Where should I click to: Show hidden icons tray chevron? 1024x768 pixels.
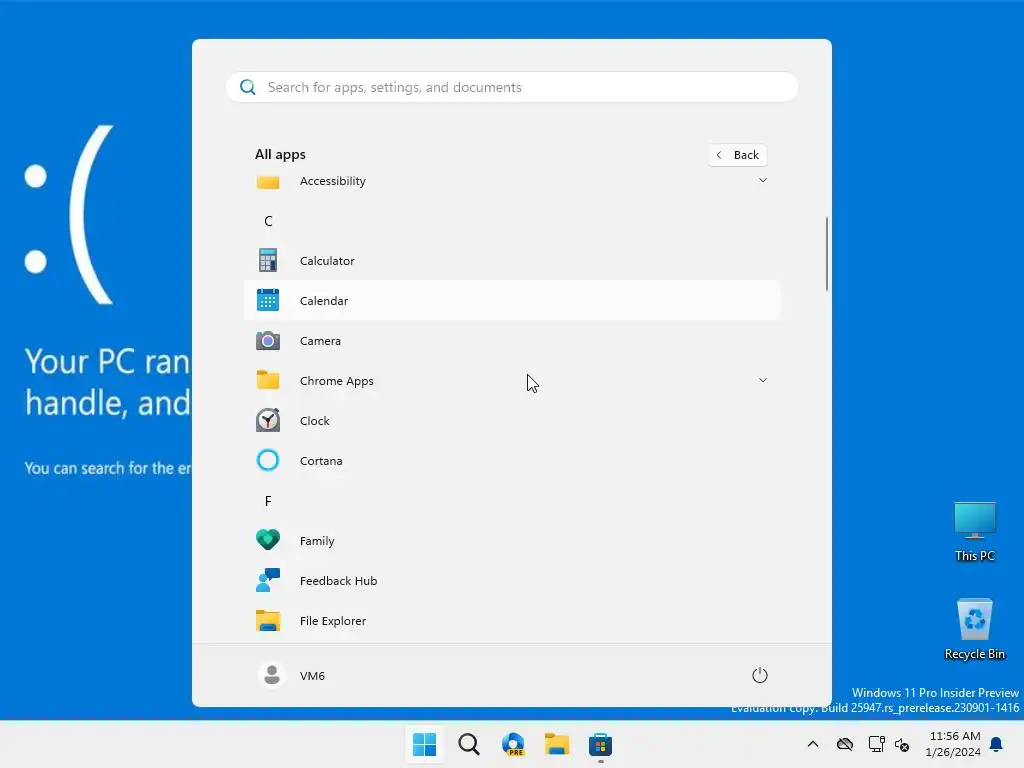pos(813,744)
